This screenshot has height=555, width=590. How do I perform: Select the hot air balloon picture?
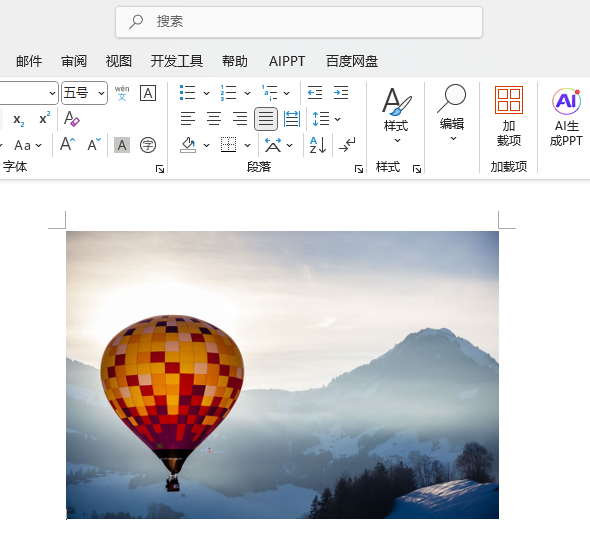click(x=283, y=375)
